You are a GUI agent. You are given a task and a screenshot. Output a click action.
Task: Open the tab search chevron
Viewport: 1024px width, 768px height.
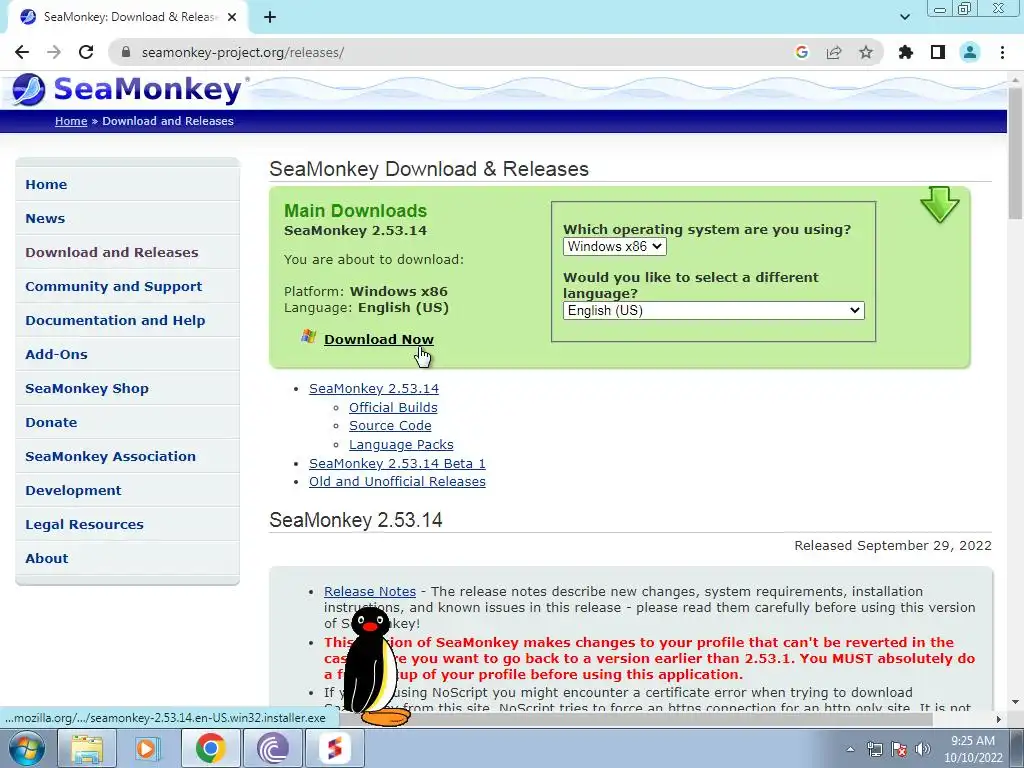coord(904,17)
